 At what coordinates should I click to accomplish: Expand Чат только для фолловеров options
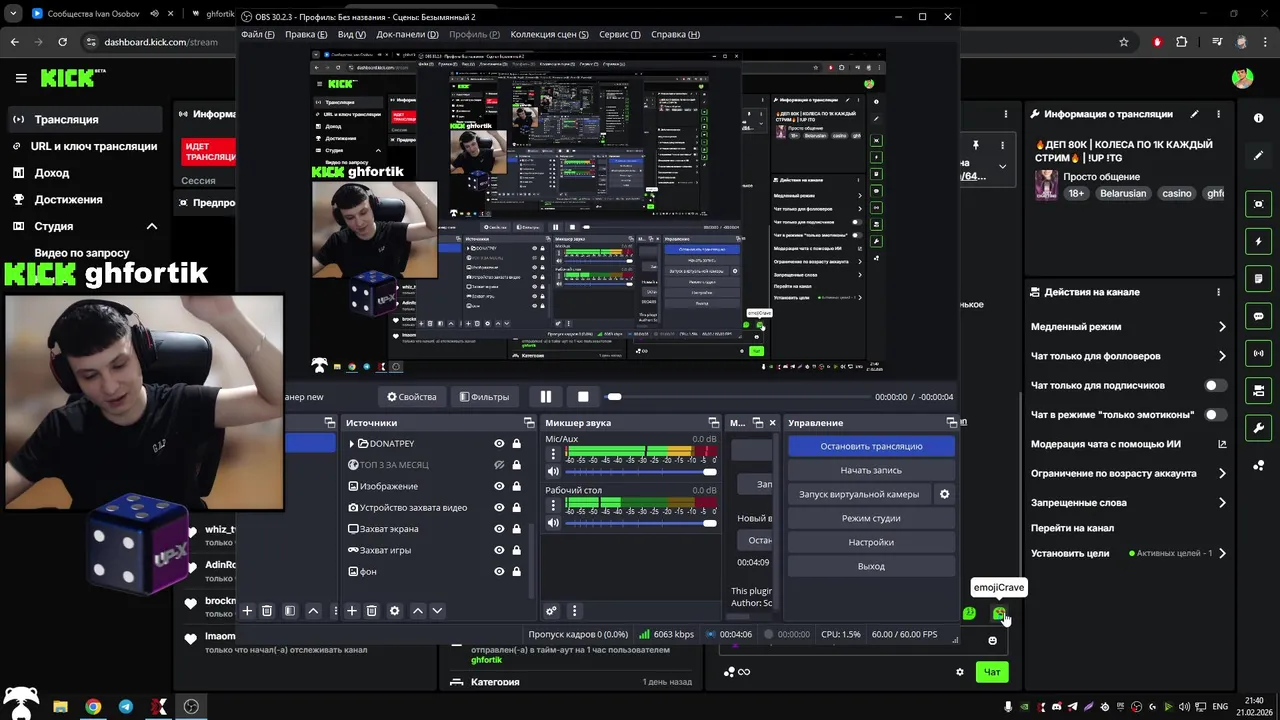click(x=1222, y=356)
